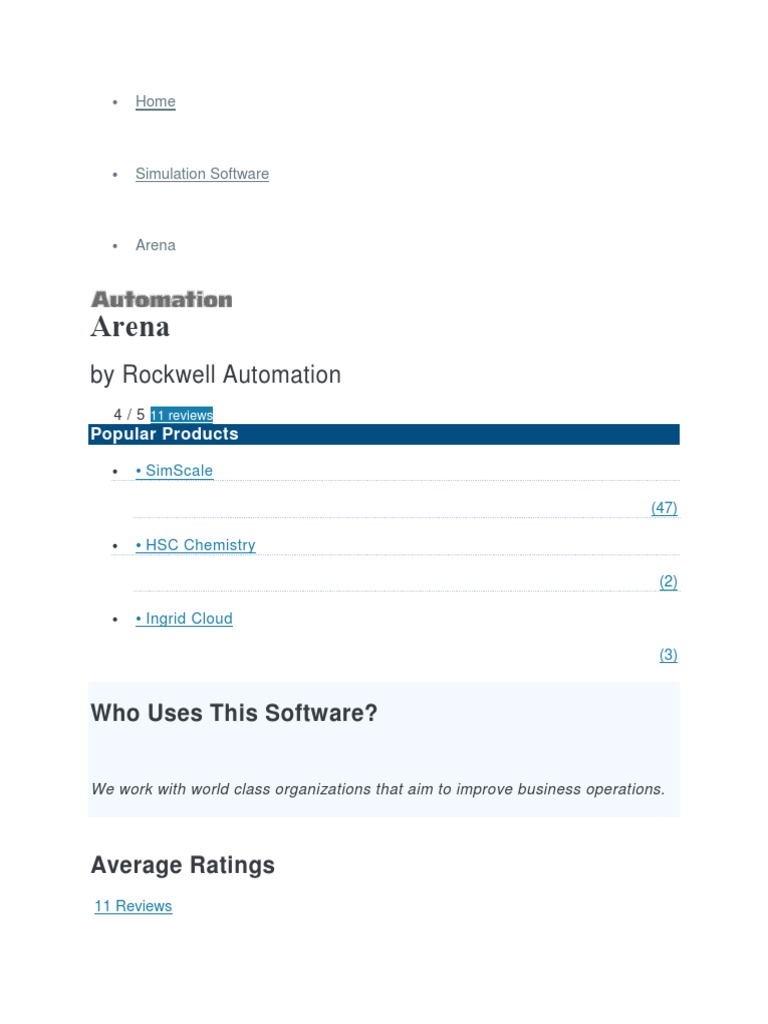Click HSC Chemistry's (2) review count

coord(668,582)
